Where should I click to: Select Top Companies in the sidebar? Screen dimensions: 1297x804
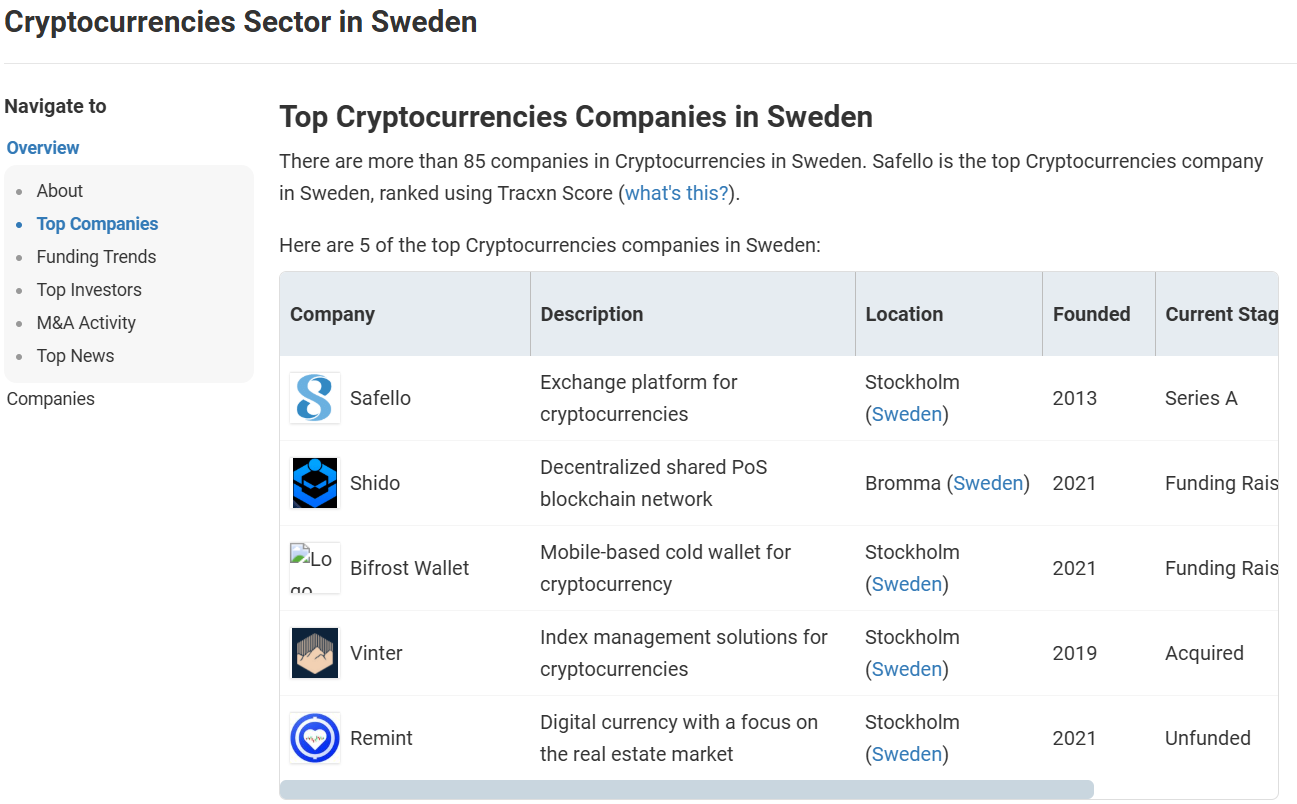pos(97,224)
